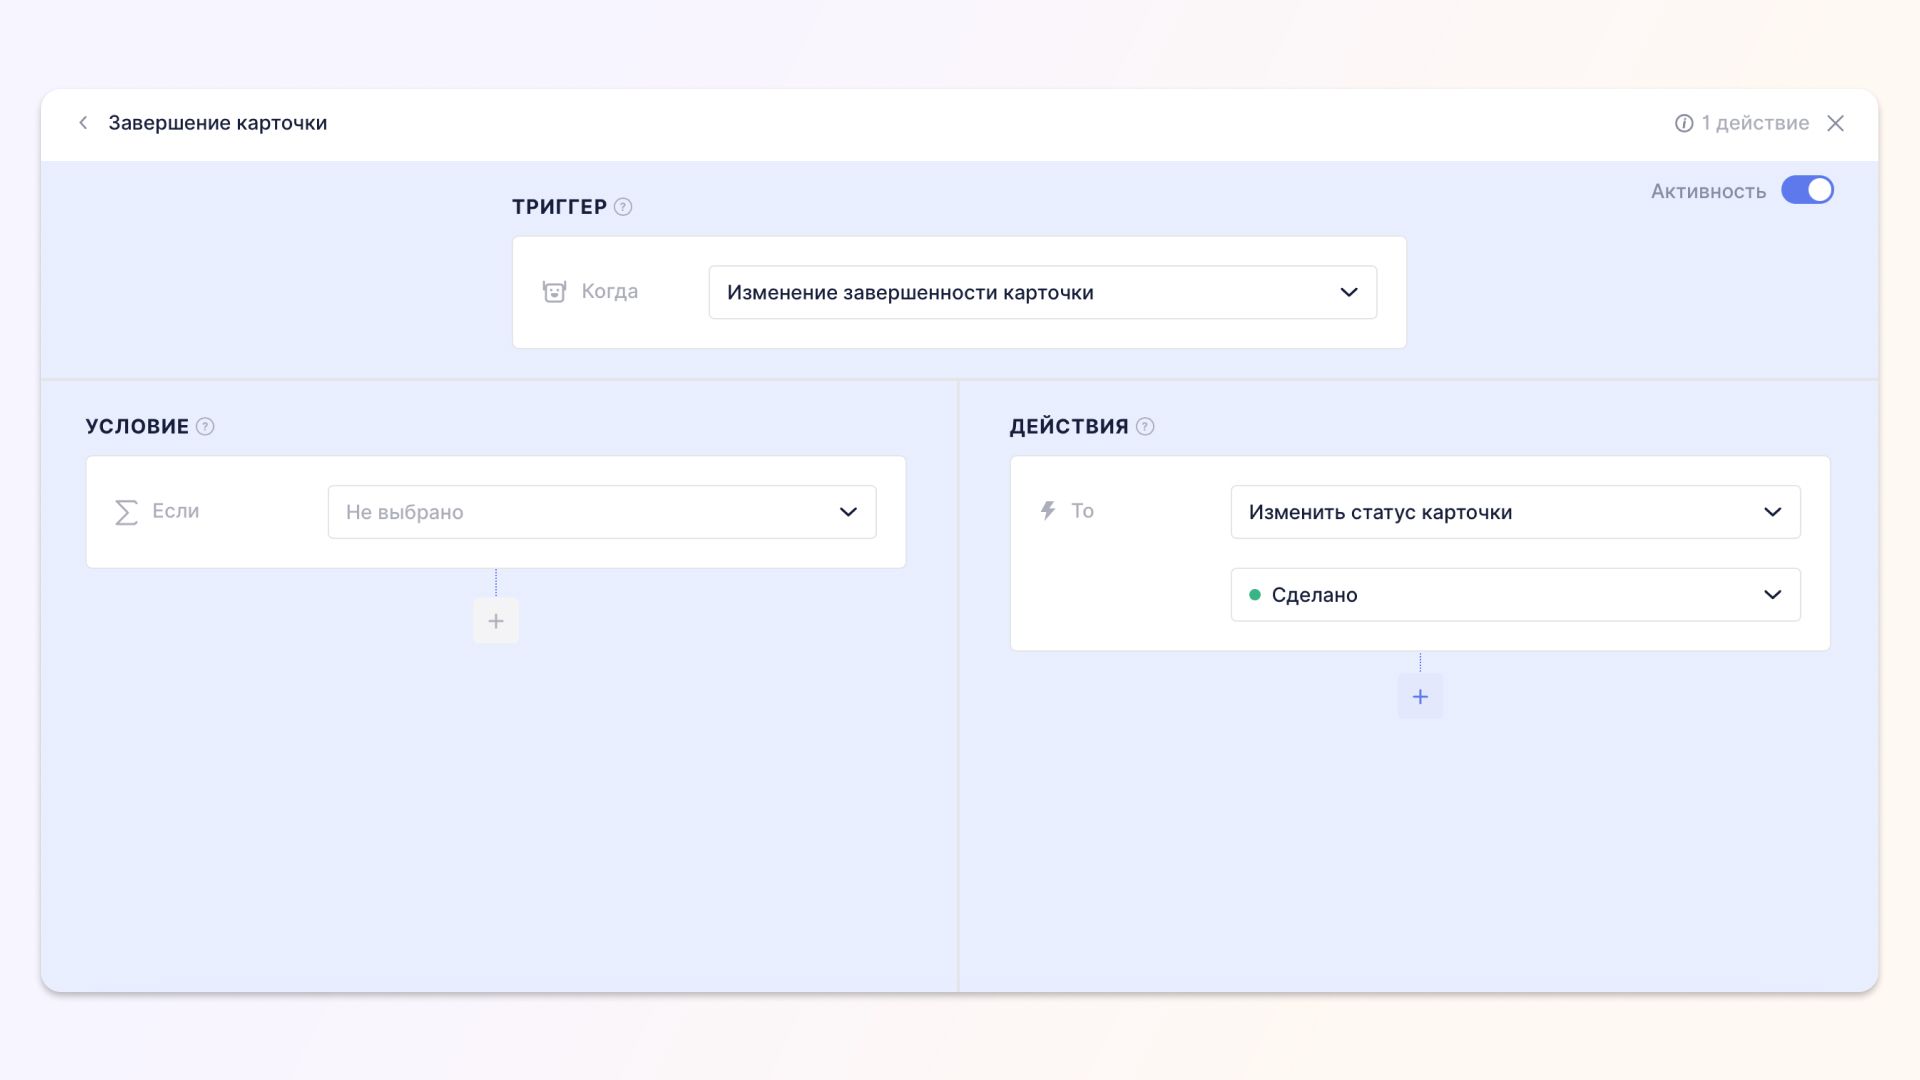
Task: Click the sigma icon beside Если
Action: pyautogui.click(x=126, y=512)
